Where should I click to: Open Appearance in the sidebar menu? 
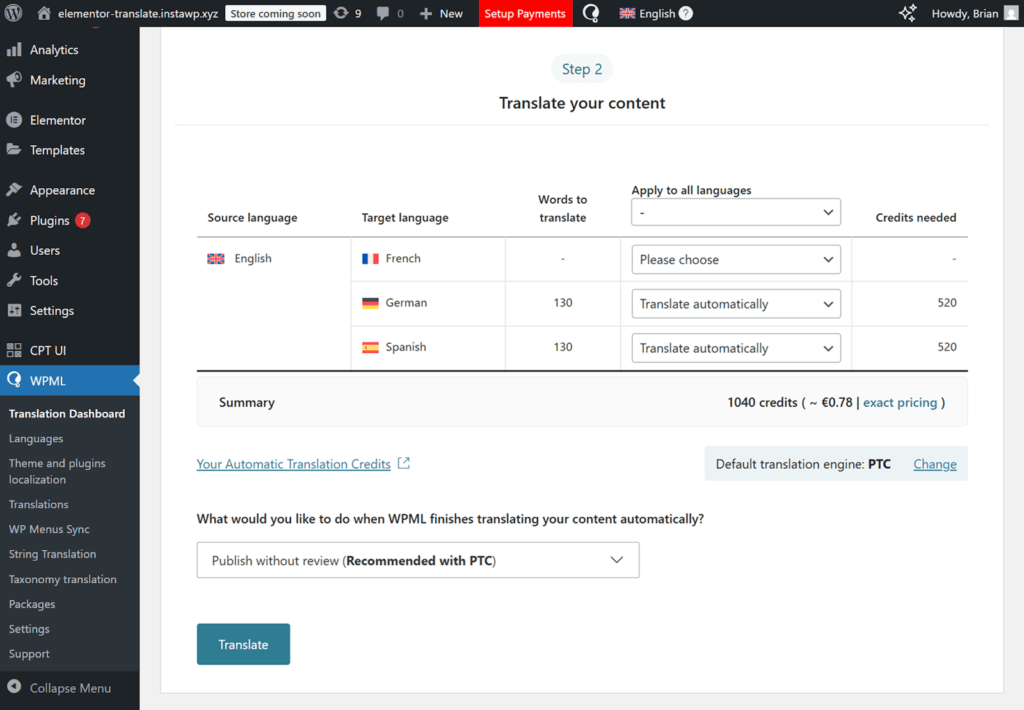pos(62,190)
